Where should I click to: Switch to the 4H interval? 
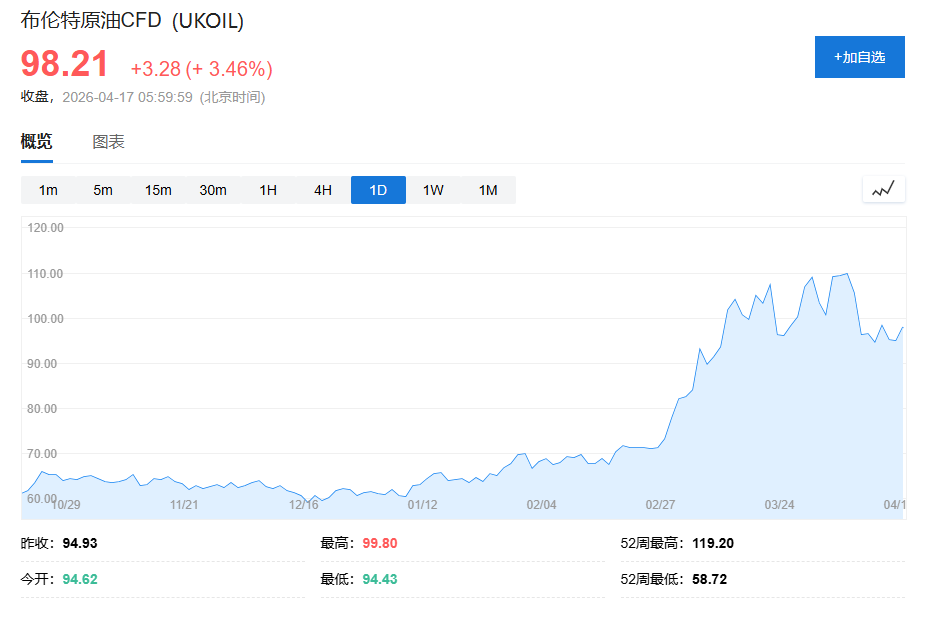(322, 189)
